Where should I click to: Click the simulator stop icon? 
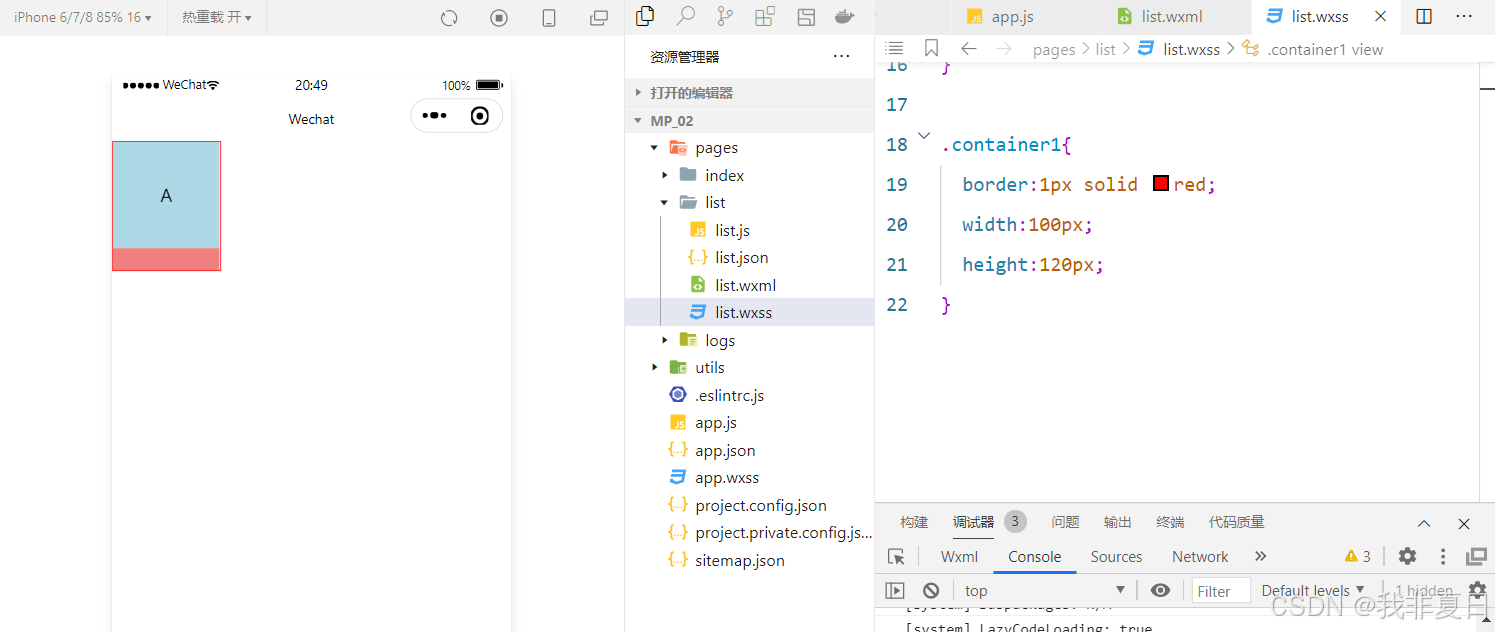click(499, 18)
